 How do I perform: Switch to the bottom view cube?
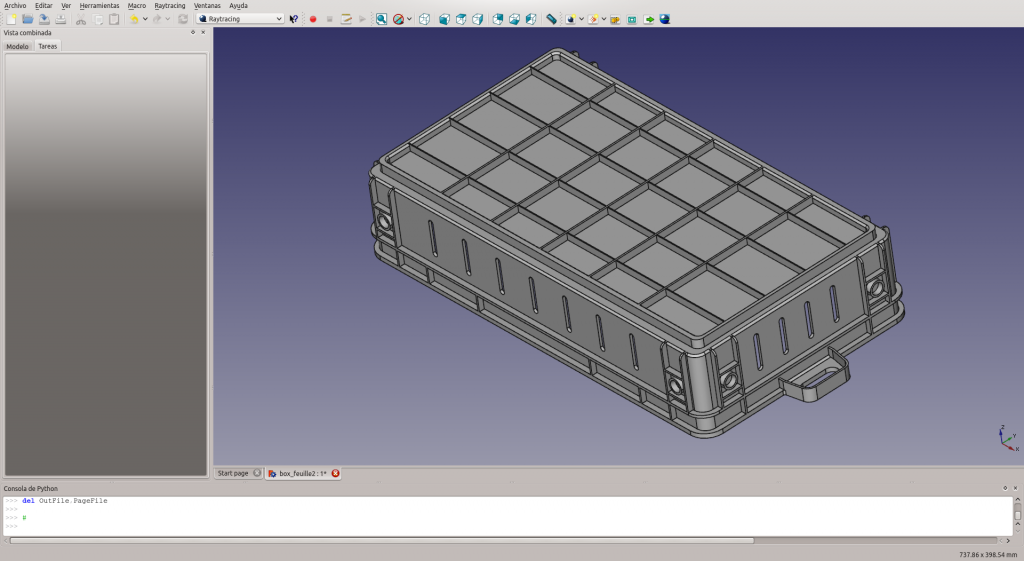(514, 19)
